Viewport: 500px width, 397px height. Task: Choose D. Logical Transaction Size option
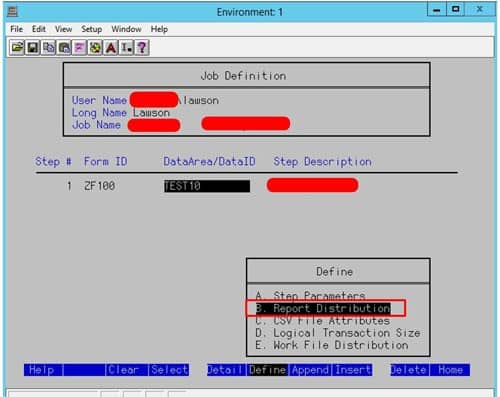pyautogui.click(x=337, y=333)
